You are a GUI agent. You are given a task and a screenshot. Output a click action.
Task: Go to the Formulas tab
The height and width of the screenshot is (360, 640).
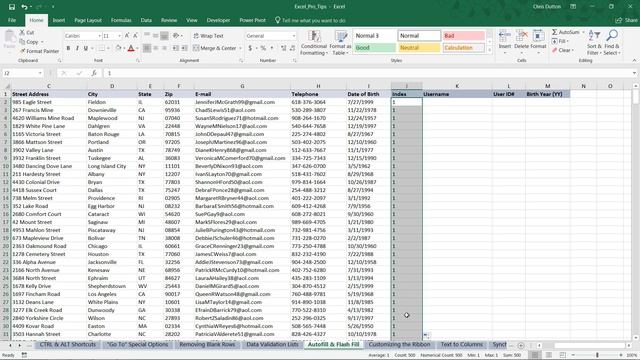click(x=121, y=20)
